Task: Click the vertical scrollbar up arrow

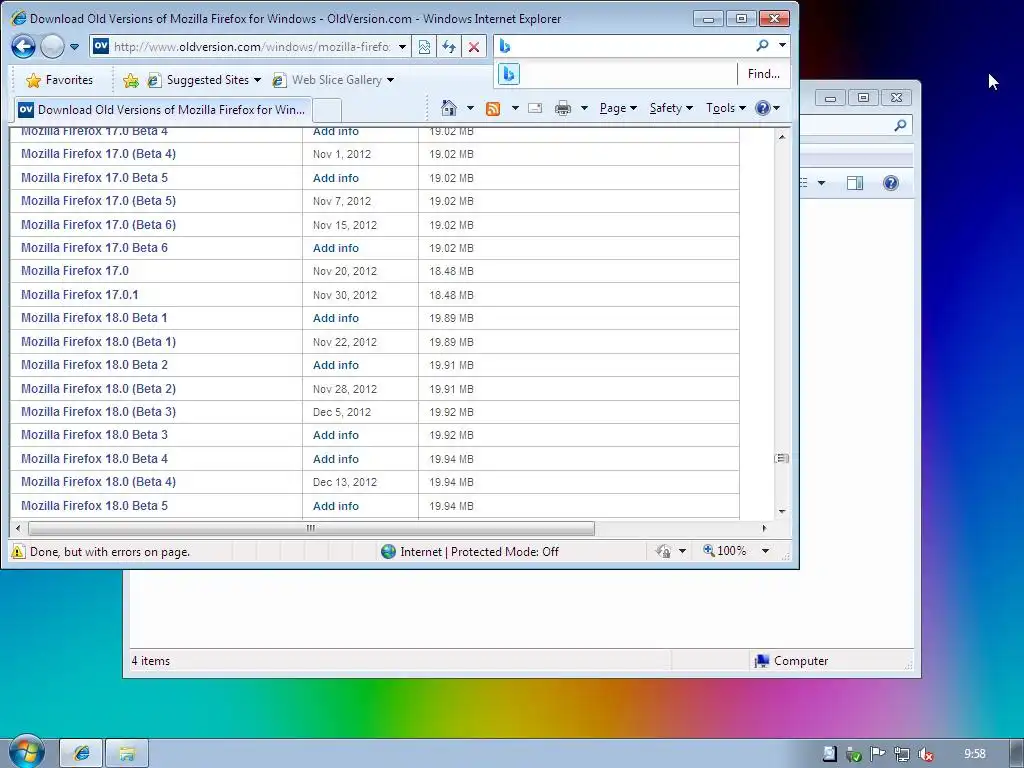Action: 782,136
